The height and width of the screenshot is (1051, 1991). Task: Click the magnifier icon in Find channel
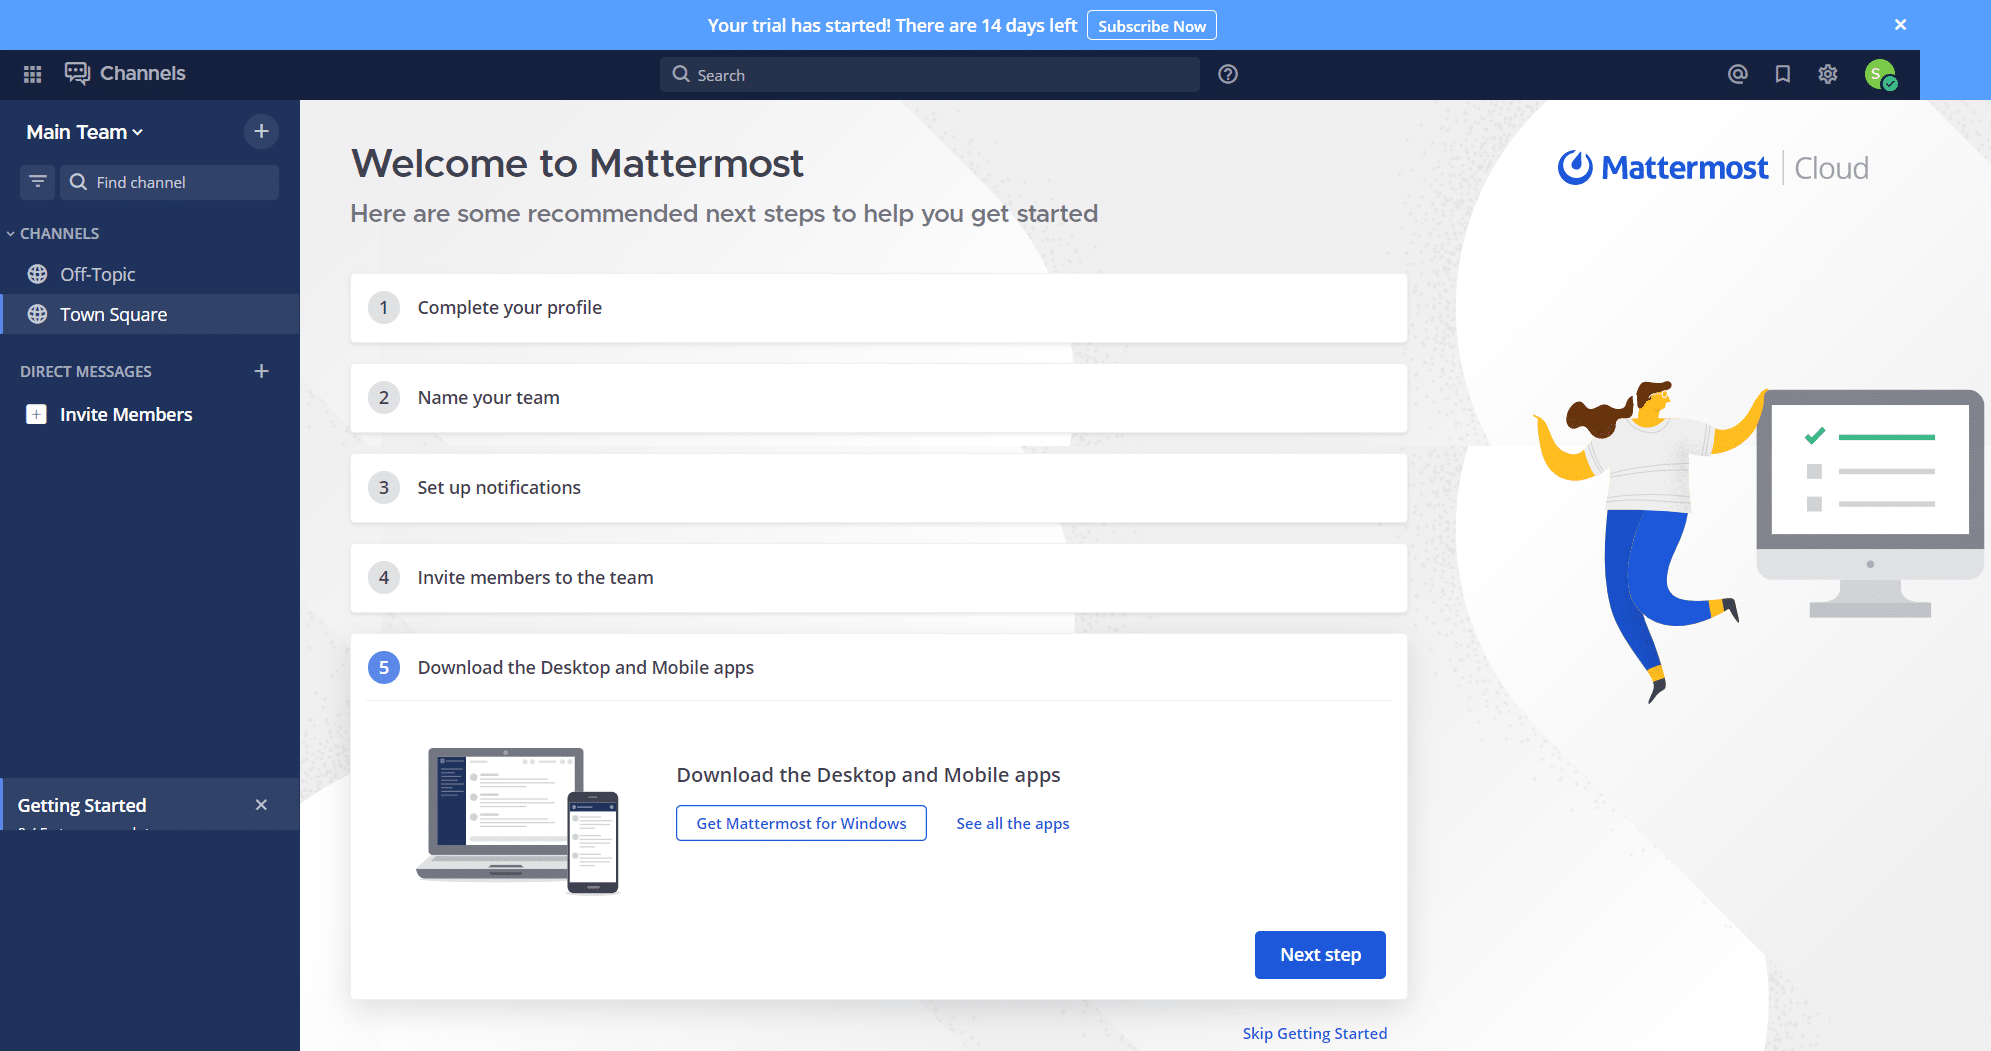click(x=78, y=182)
